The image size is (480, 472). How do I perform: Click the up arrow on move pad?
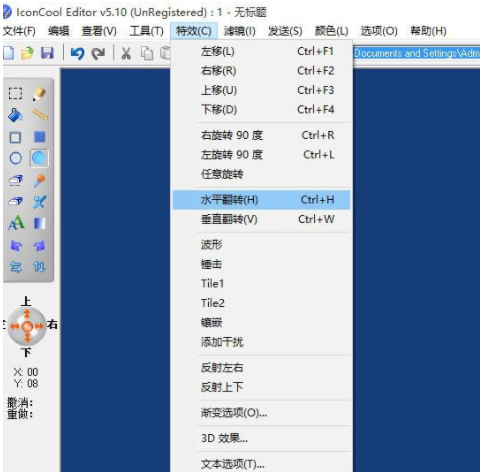pos(27,315)
